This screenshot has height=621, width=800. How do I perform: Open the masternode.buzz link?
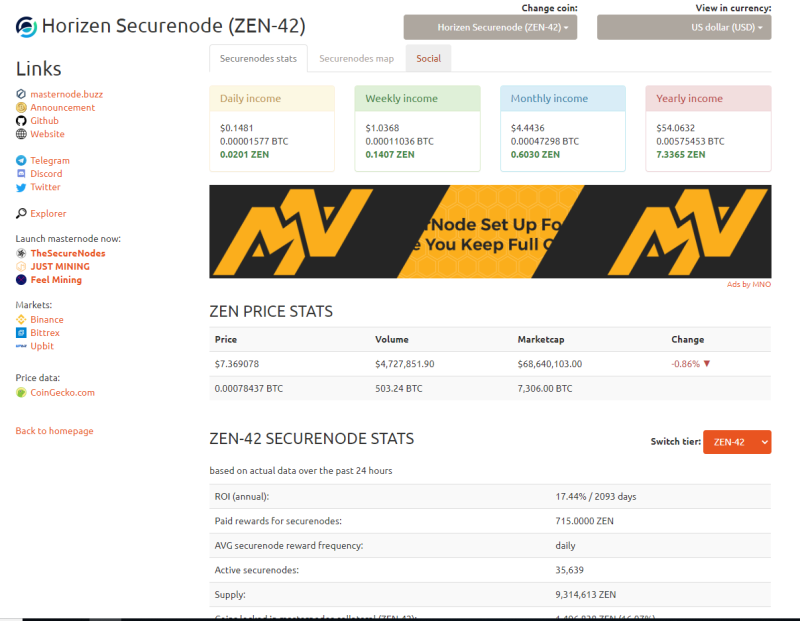coord(66,94)
